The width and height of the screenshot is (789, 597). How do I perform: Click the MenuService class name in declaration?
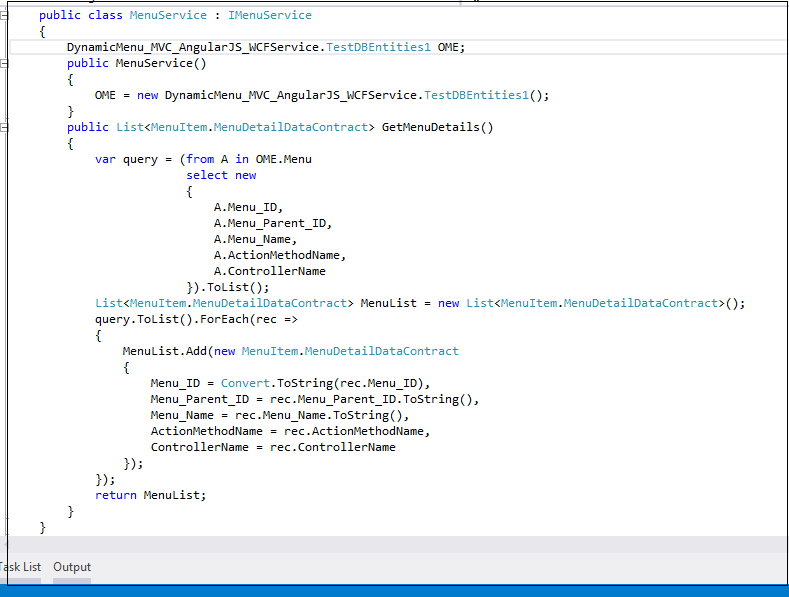pyautogui.click(x=168, y=15)
